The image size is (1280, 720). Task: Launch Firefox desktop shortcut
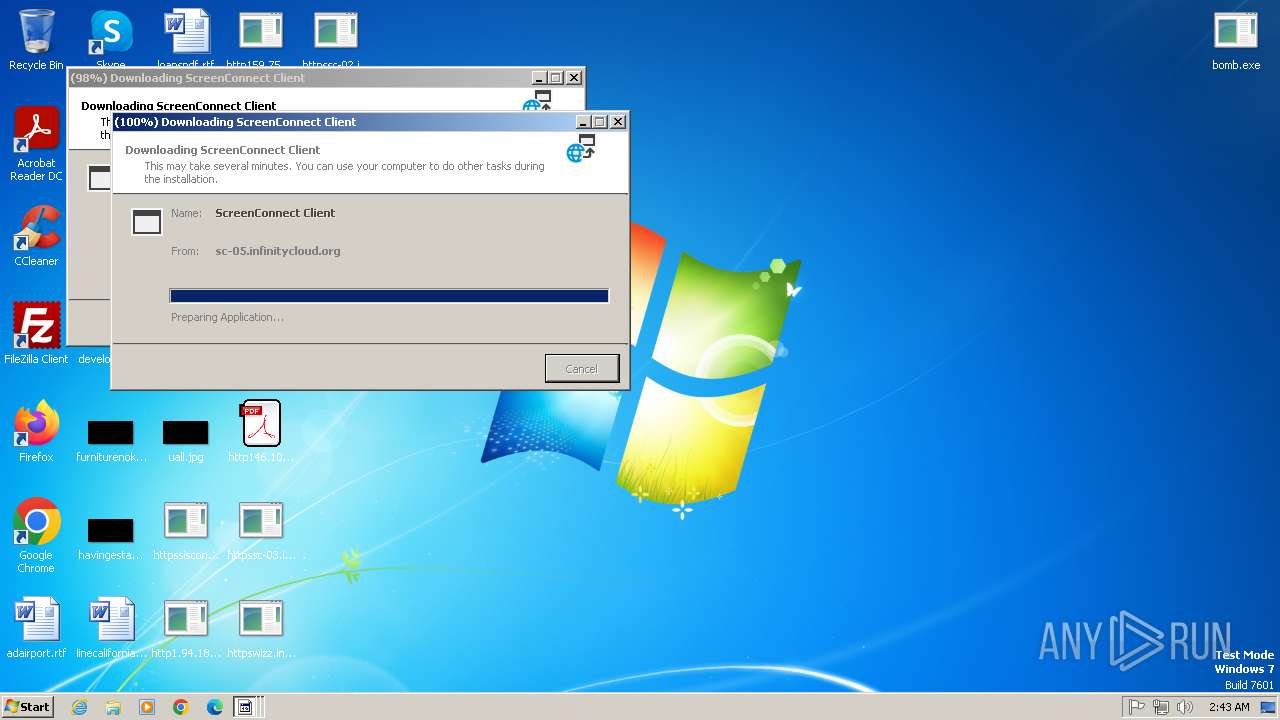36,432
